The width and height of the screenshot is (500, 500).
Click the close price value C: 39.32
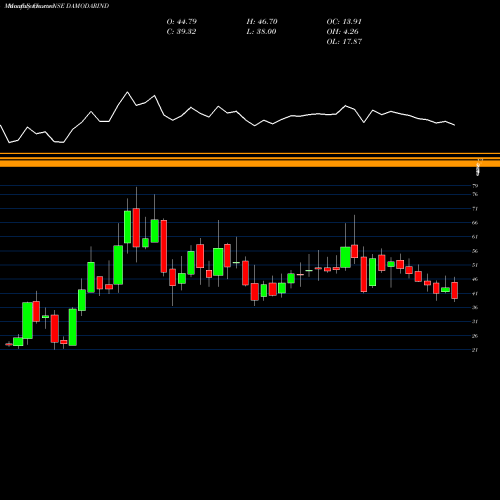coord(181,32)
